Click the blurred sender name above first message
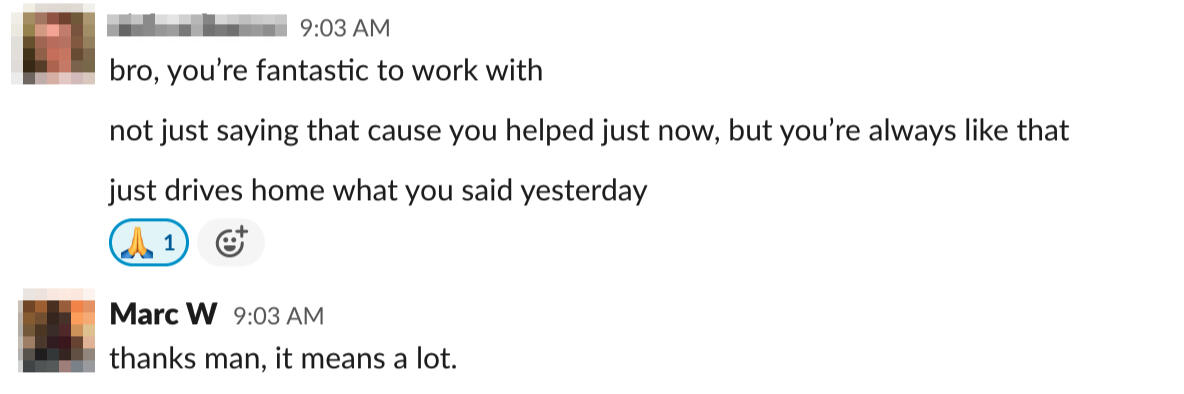The height and width of the screenshot is (394, 1184). [x=198, y=28]
